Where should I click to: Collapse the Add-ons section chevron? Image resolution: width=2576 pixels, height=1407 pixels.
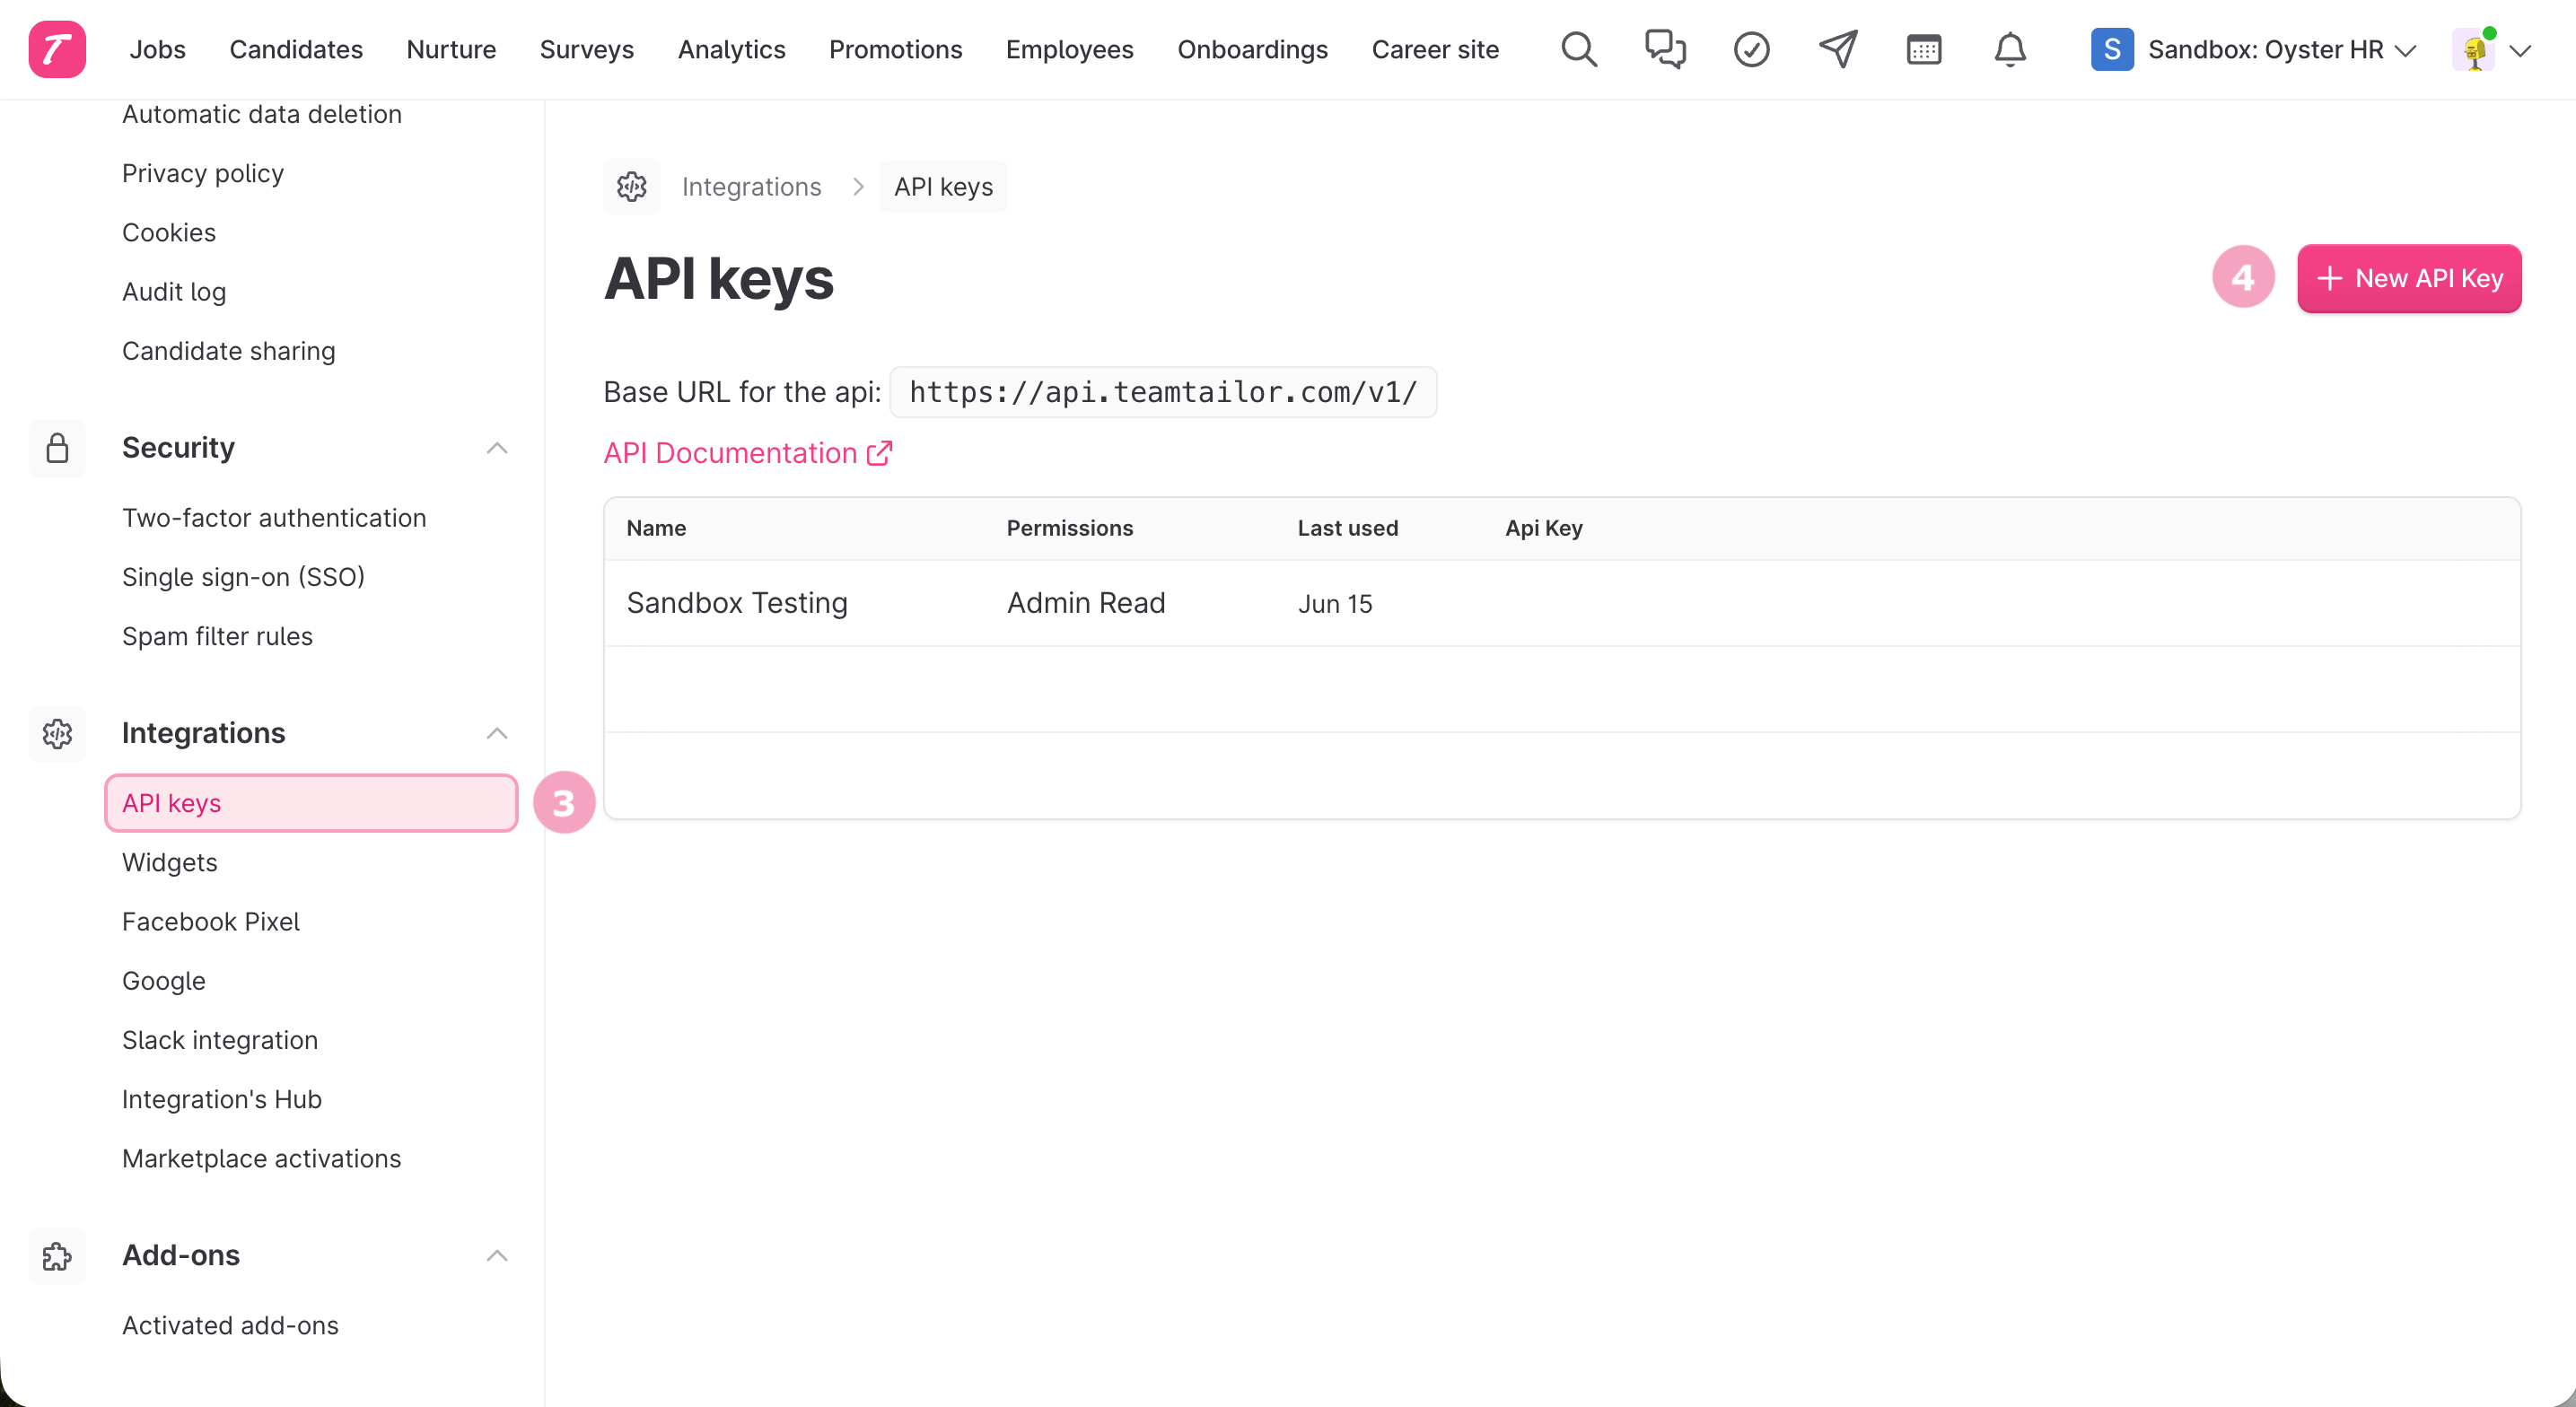click(497, 1255)
